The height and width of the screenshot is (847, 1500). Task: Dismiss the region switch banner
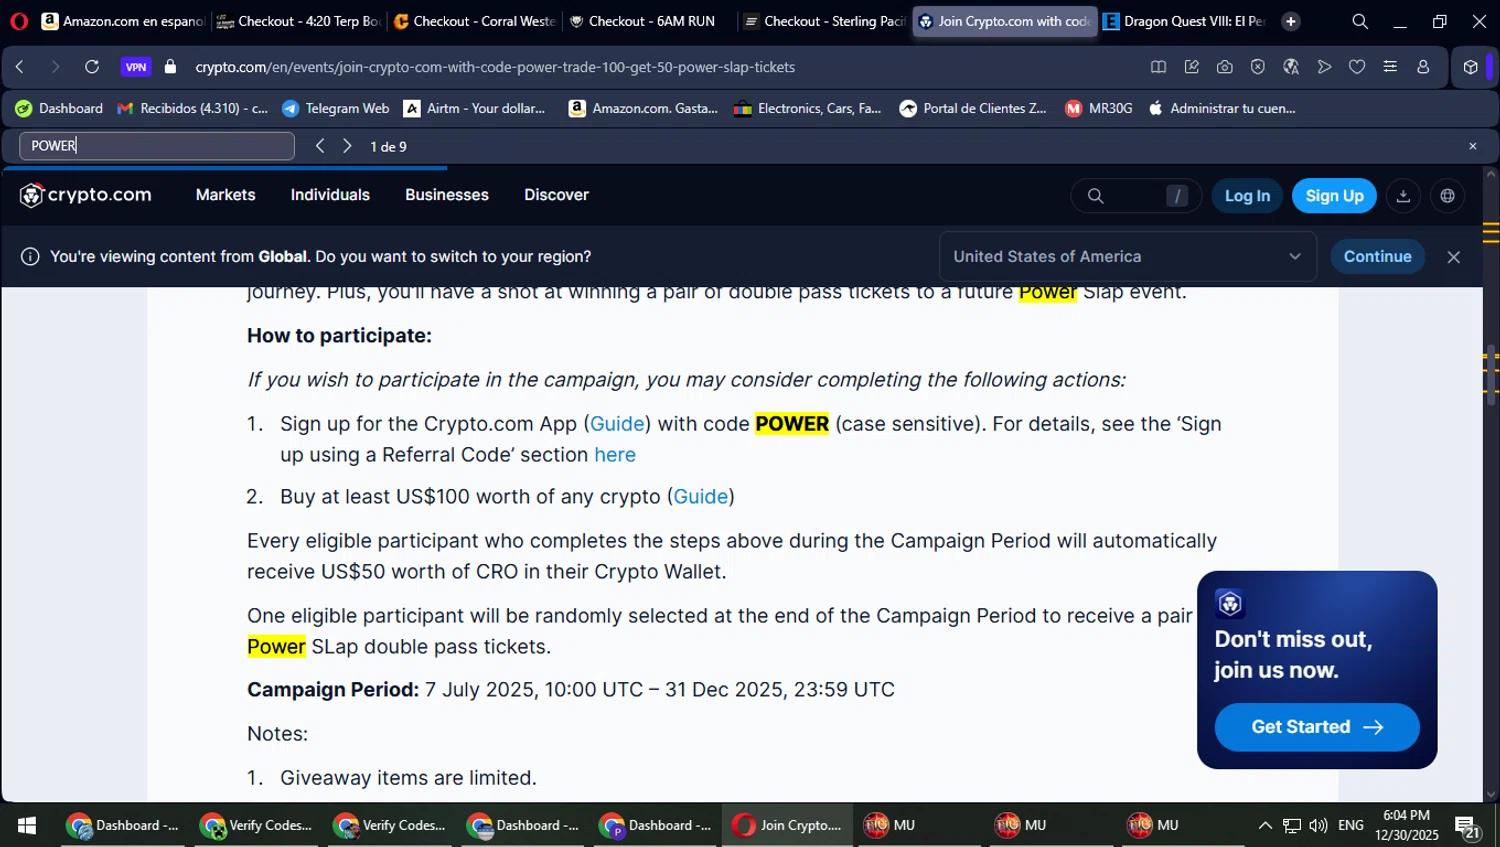(1454, 257)
